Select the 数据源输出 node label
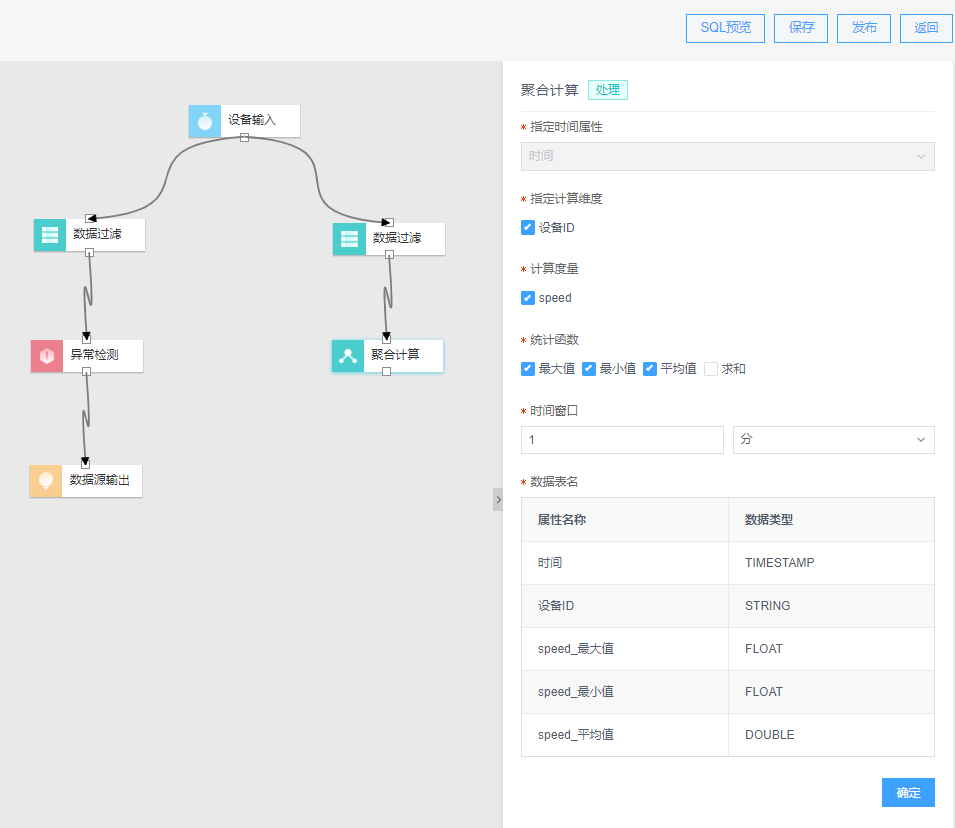The width and height of the screenshot is (955, 828). tap(100, 480)
